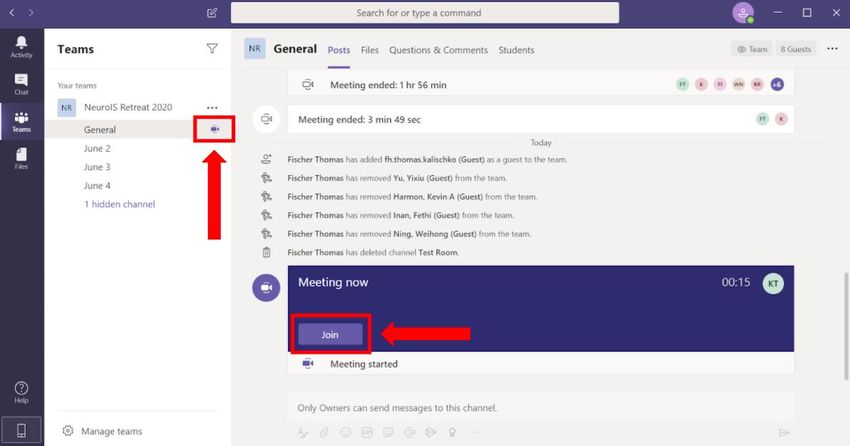Open the sticker picker
The width and height of the screenshot is (850, 446).
point(388,432)
